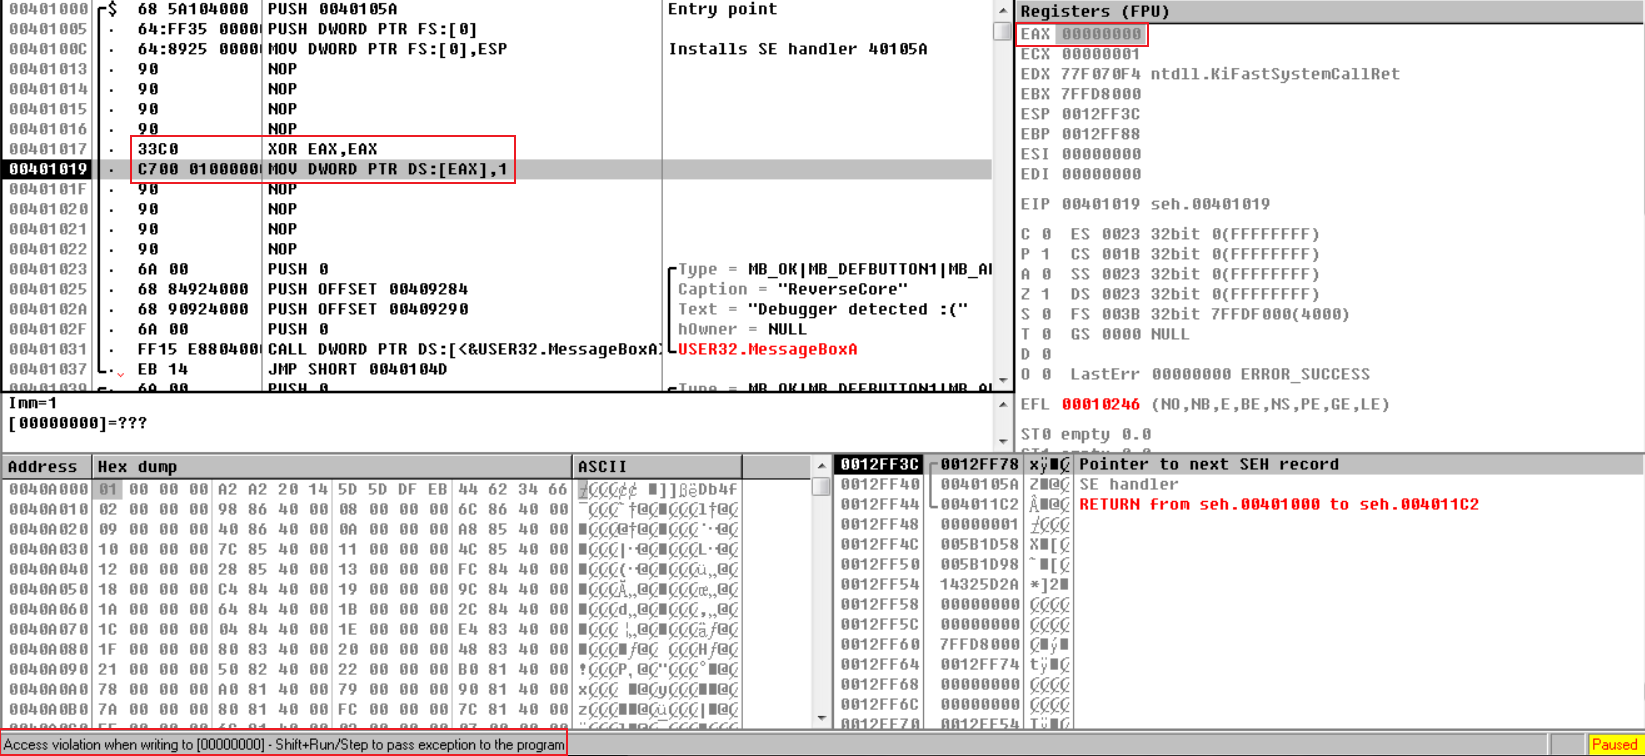Click the 'Pointer to next SEH record' stack comment
The image size is (1645, 756).
pos(1209,464)
